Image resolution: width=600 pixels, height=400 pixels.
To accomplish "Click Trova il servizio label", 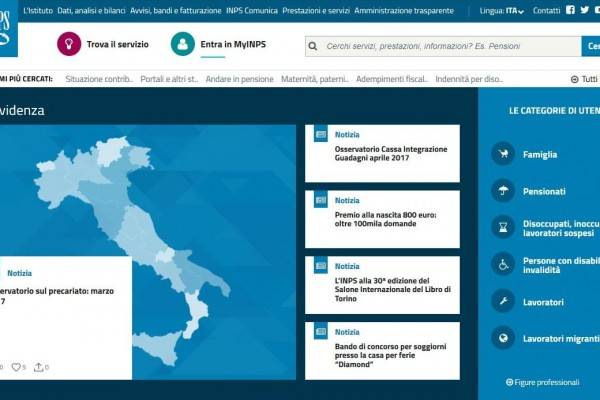I will tap(117, 44).
